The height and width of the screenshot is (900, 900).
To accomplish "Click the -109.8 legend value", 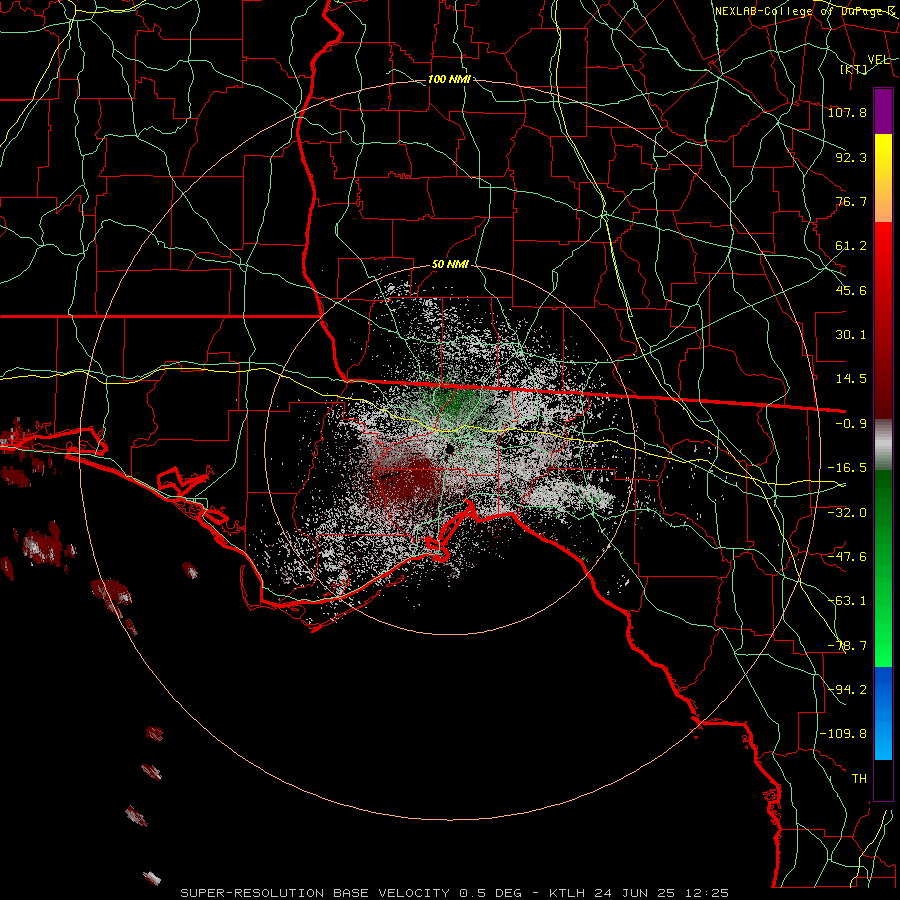I will coord(844,734).
